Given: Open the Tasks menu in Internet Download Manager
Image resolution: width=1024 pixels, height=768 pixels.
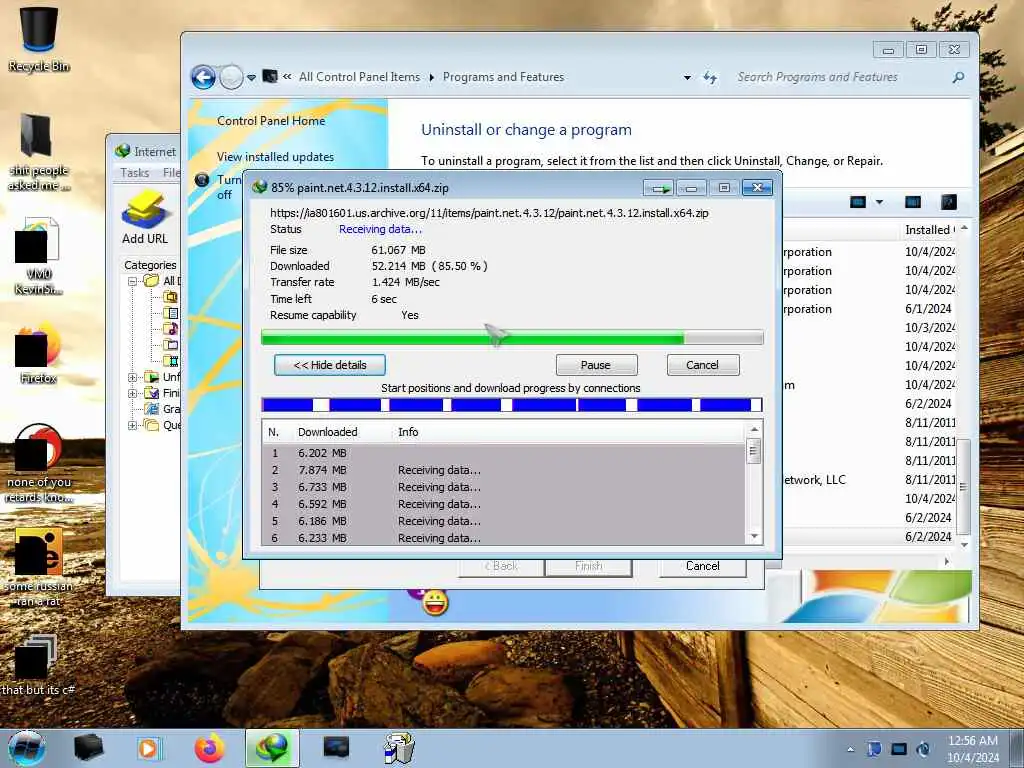Looking at the screenshot, I should point(135,172).
